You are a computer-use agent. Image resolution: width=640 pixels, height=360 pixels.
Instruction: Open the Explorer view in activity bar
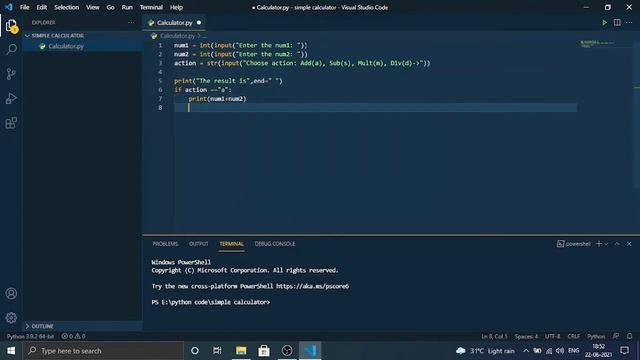[x=11, y=25]
